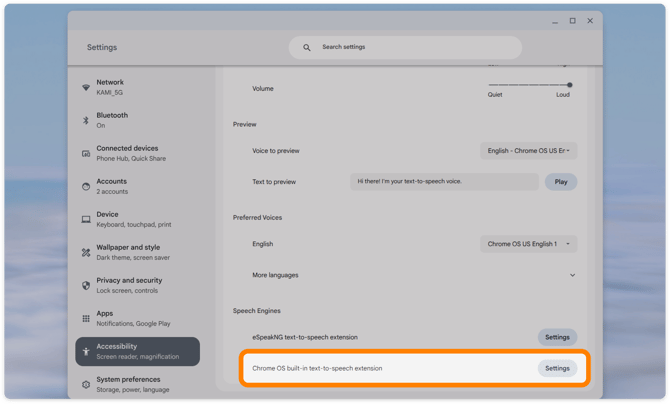Click the Privacy and security shield icon
The height and width of the screenshot is (404, 670).
point(86,285)
